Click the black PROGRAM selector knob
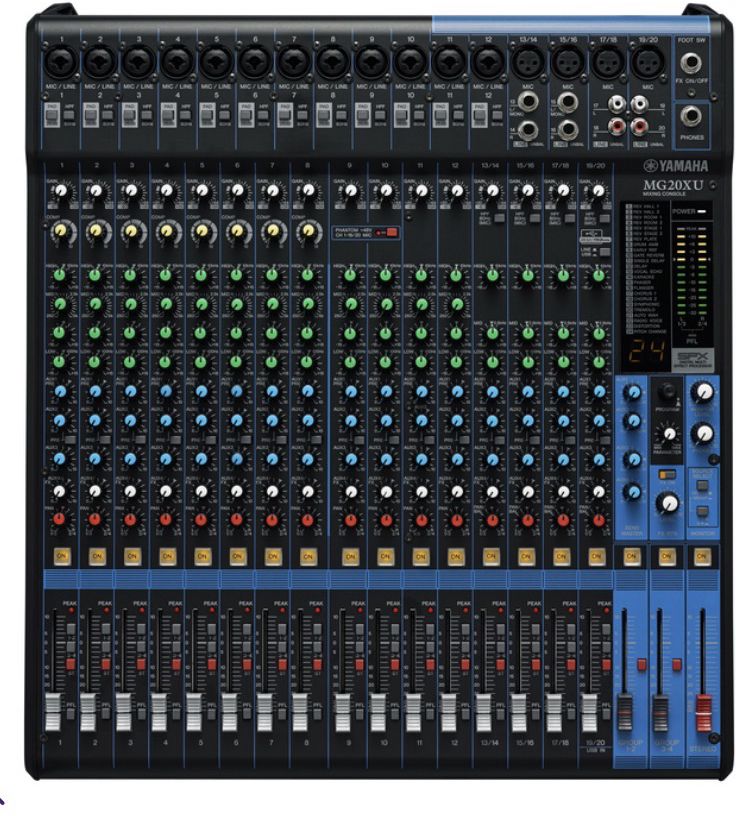The height and width of the screenshot is (816, 736). pyautogui.click(x=667, y=392)
